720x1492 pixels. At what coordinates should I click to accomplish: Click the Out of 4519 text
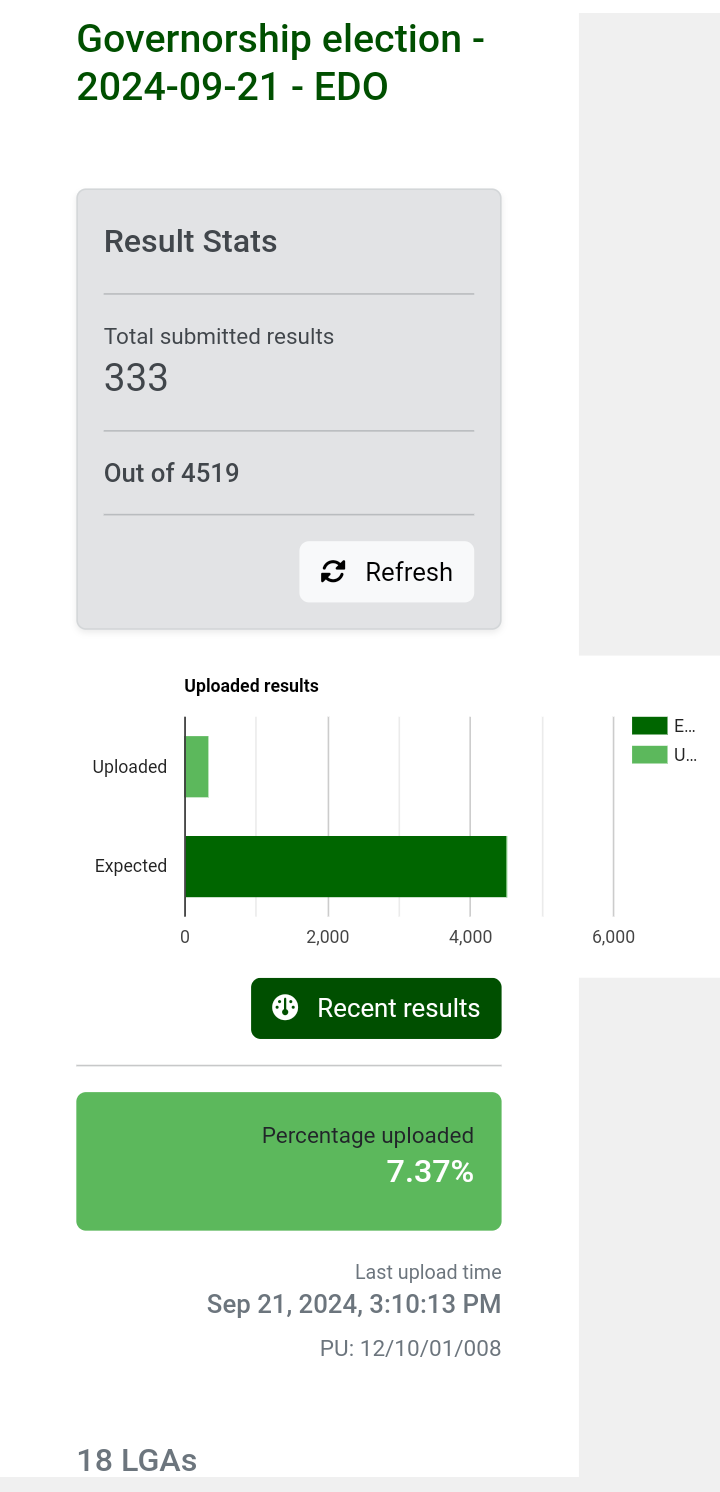pyautogui.click(x=172, y=473)
